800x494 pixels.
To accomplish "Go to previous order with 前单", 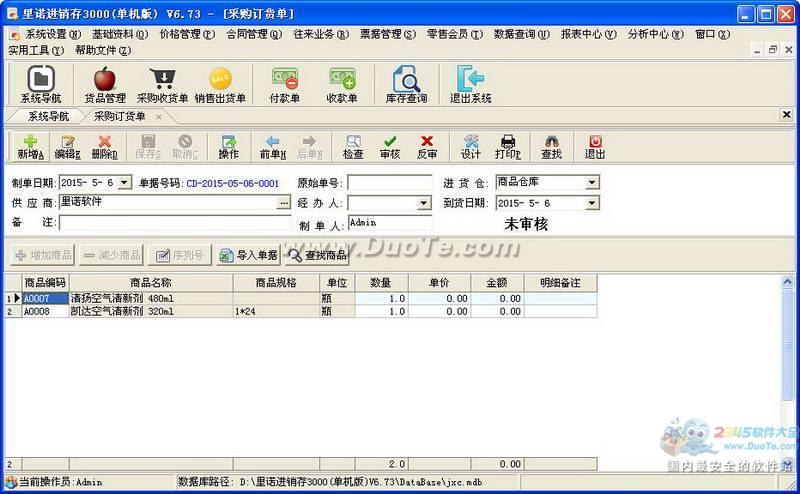I will [273, 147].
